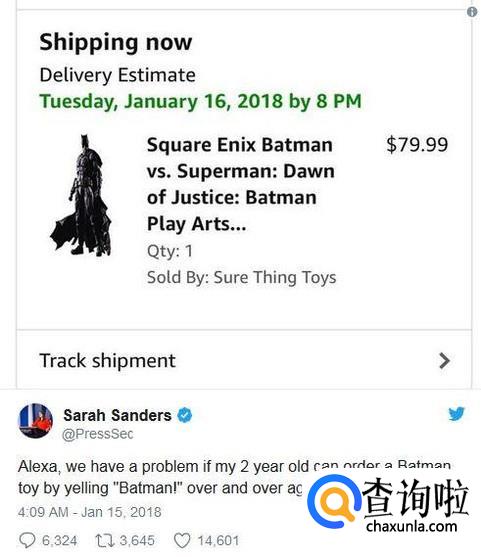Click the chaxunla magnifier logo icon
481x557 pixels.
pyautogui.click(x=334, y=501)
